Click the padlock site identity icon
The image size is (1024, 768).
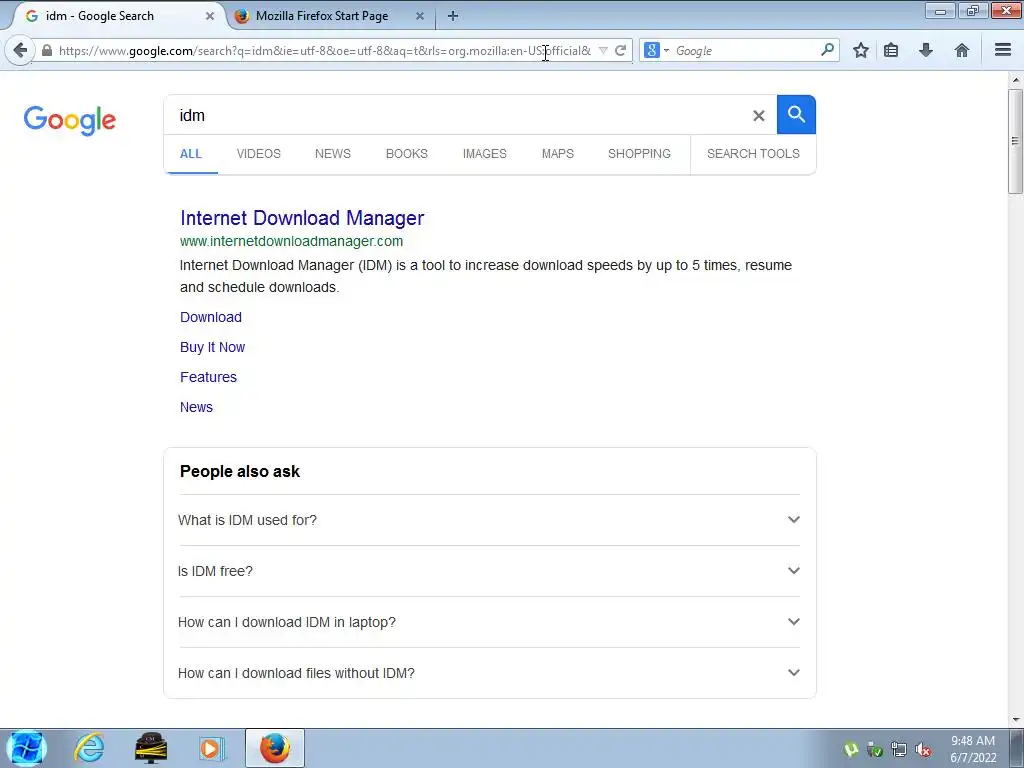pos(47,50)
